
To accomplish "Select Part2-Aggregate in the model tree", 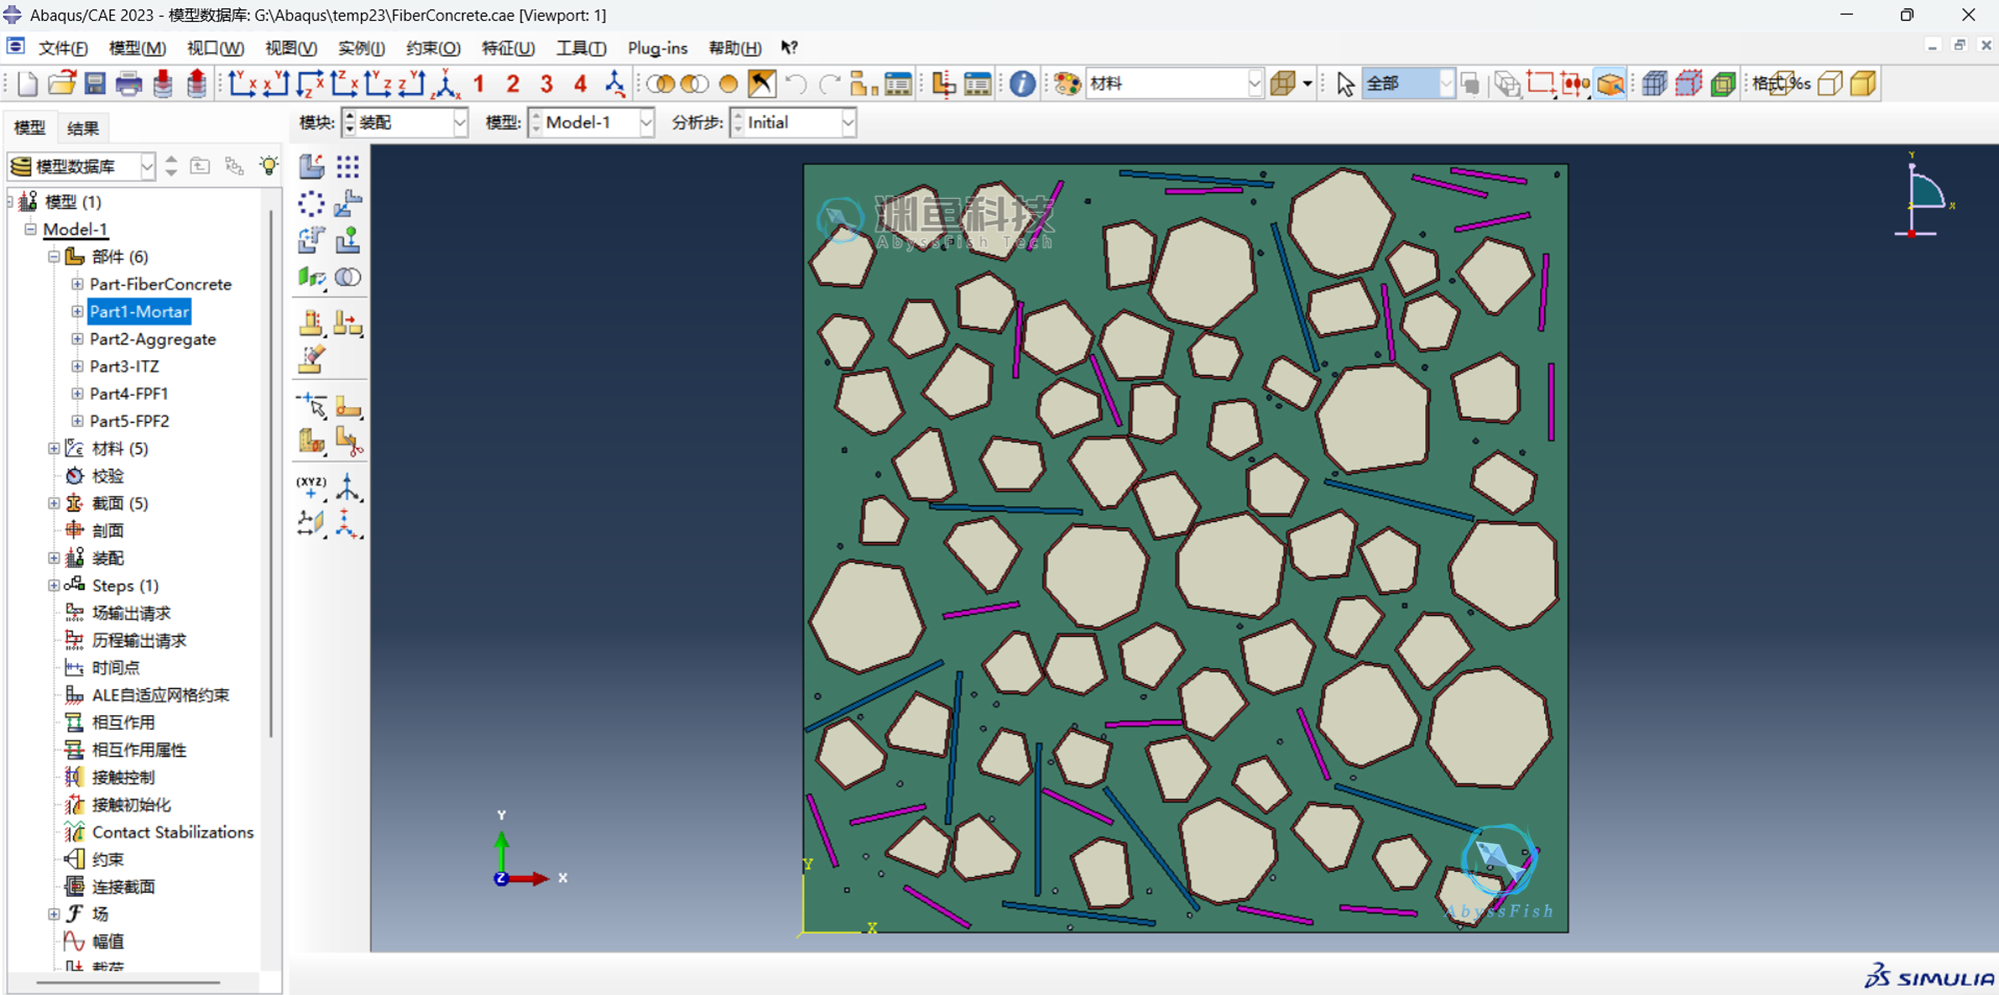I will [x=153, y=339].
